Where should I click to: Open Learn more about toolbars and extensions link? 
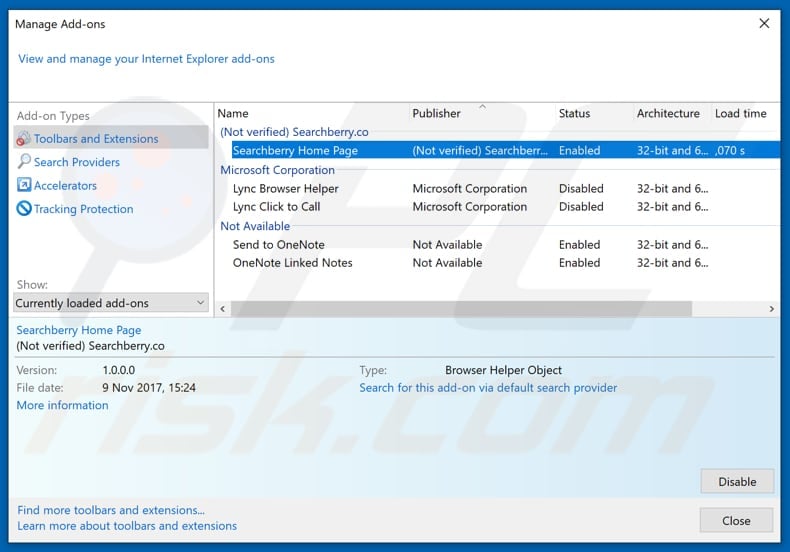pyautogui.click(x=127, y=526)
